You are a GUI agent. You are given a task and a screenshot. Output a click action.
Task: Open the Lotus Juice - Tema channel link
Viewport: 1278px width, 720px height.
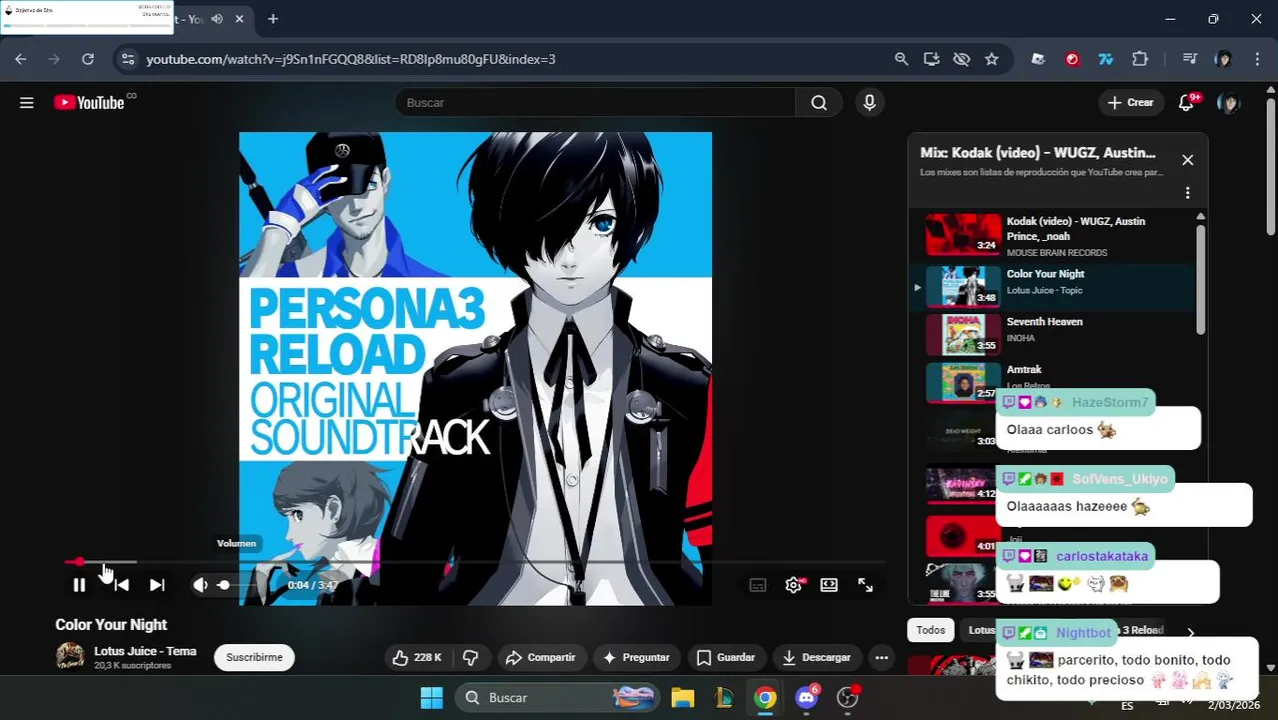pos(145,651)
